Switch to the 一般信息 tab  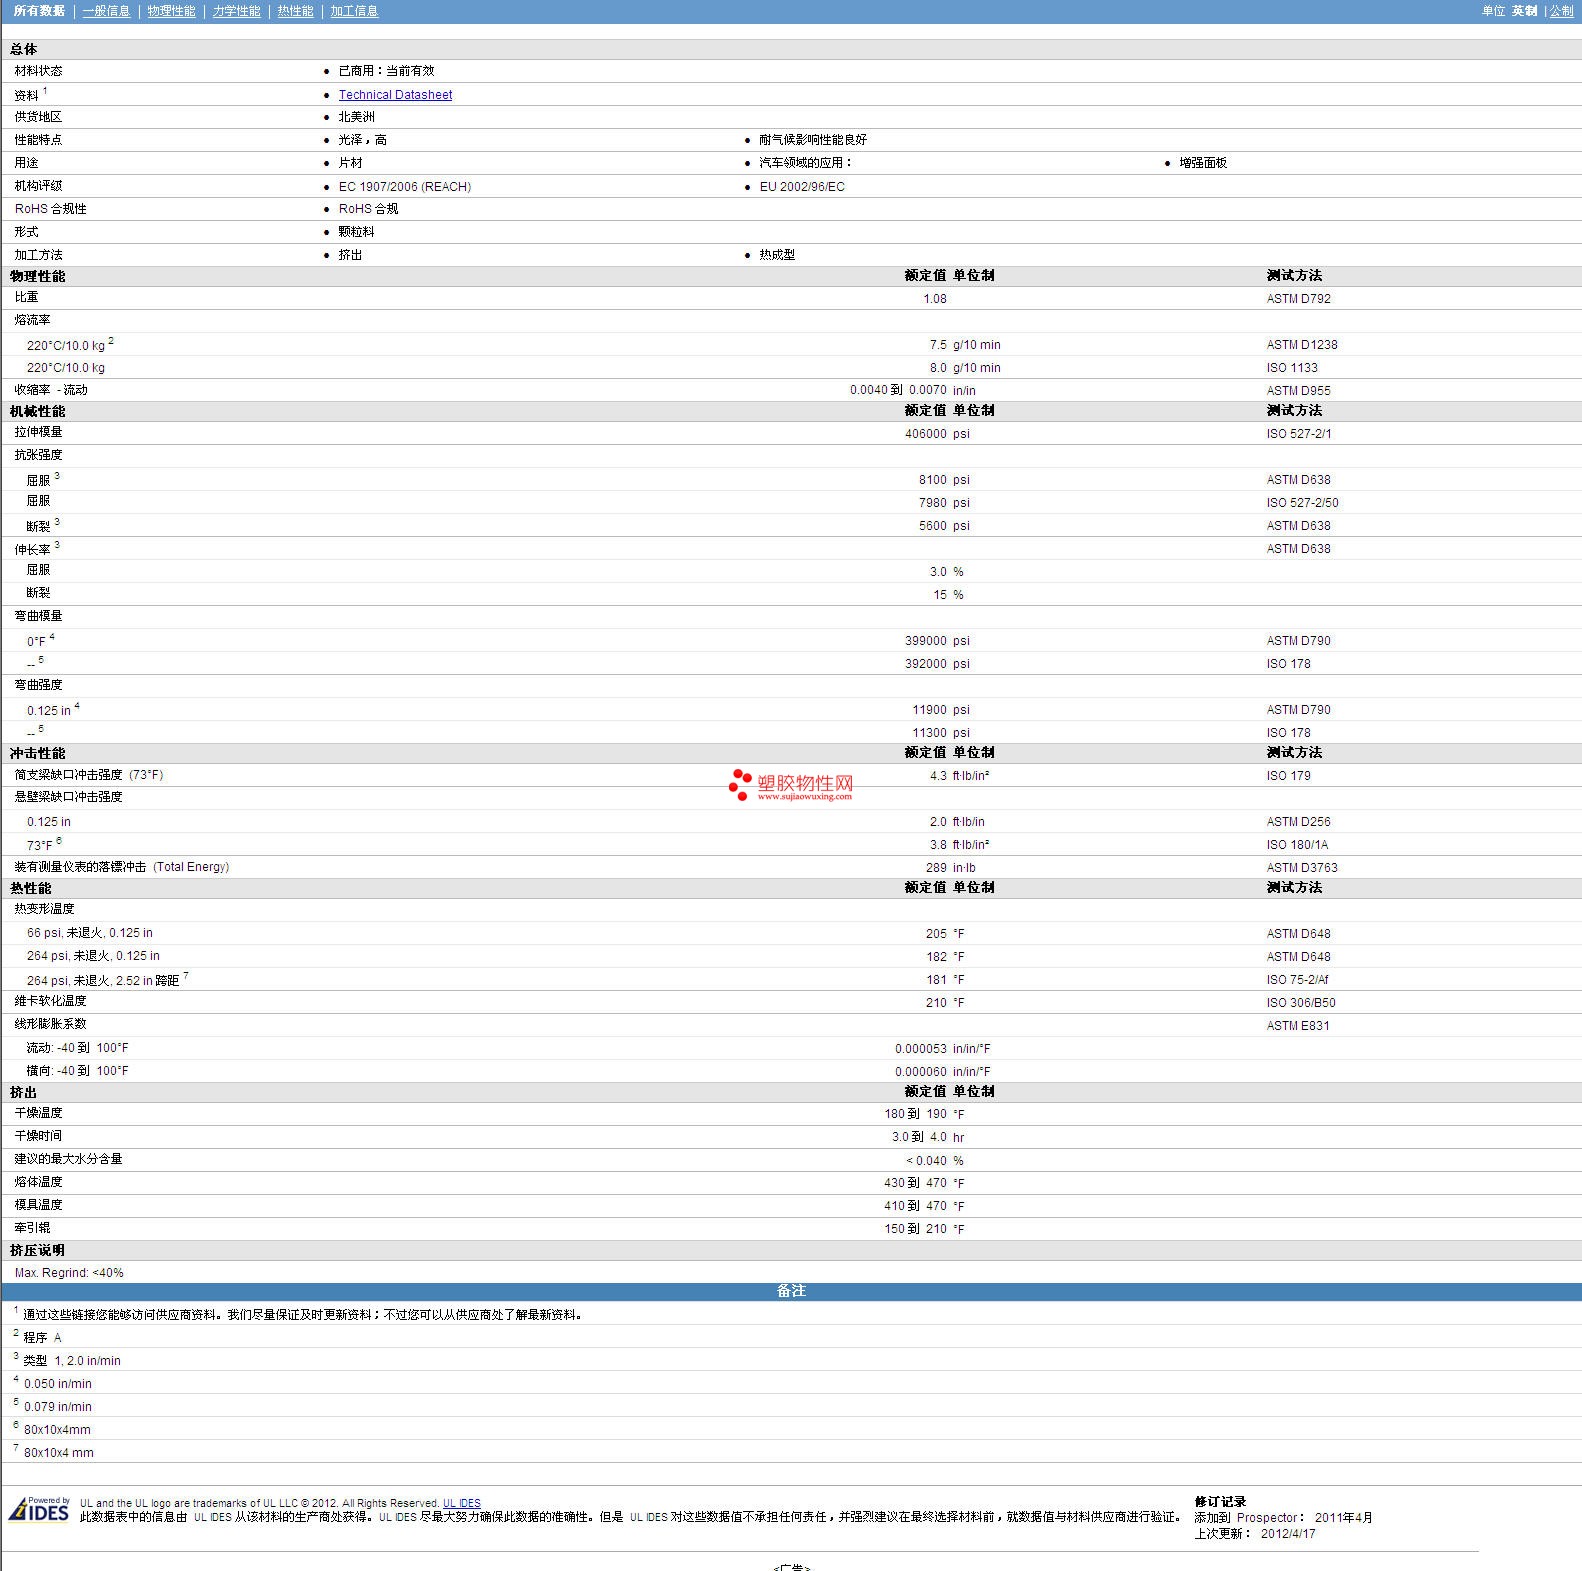(x=106, y=11)
